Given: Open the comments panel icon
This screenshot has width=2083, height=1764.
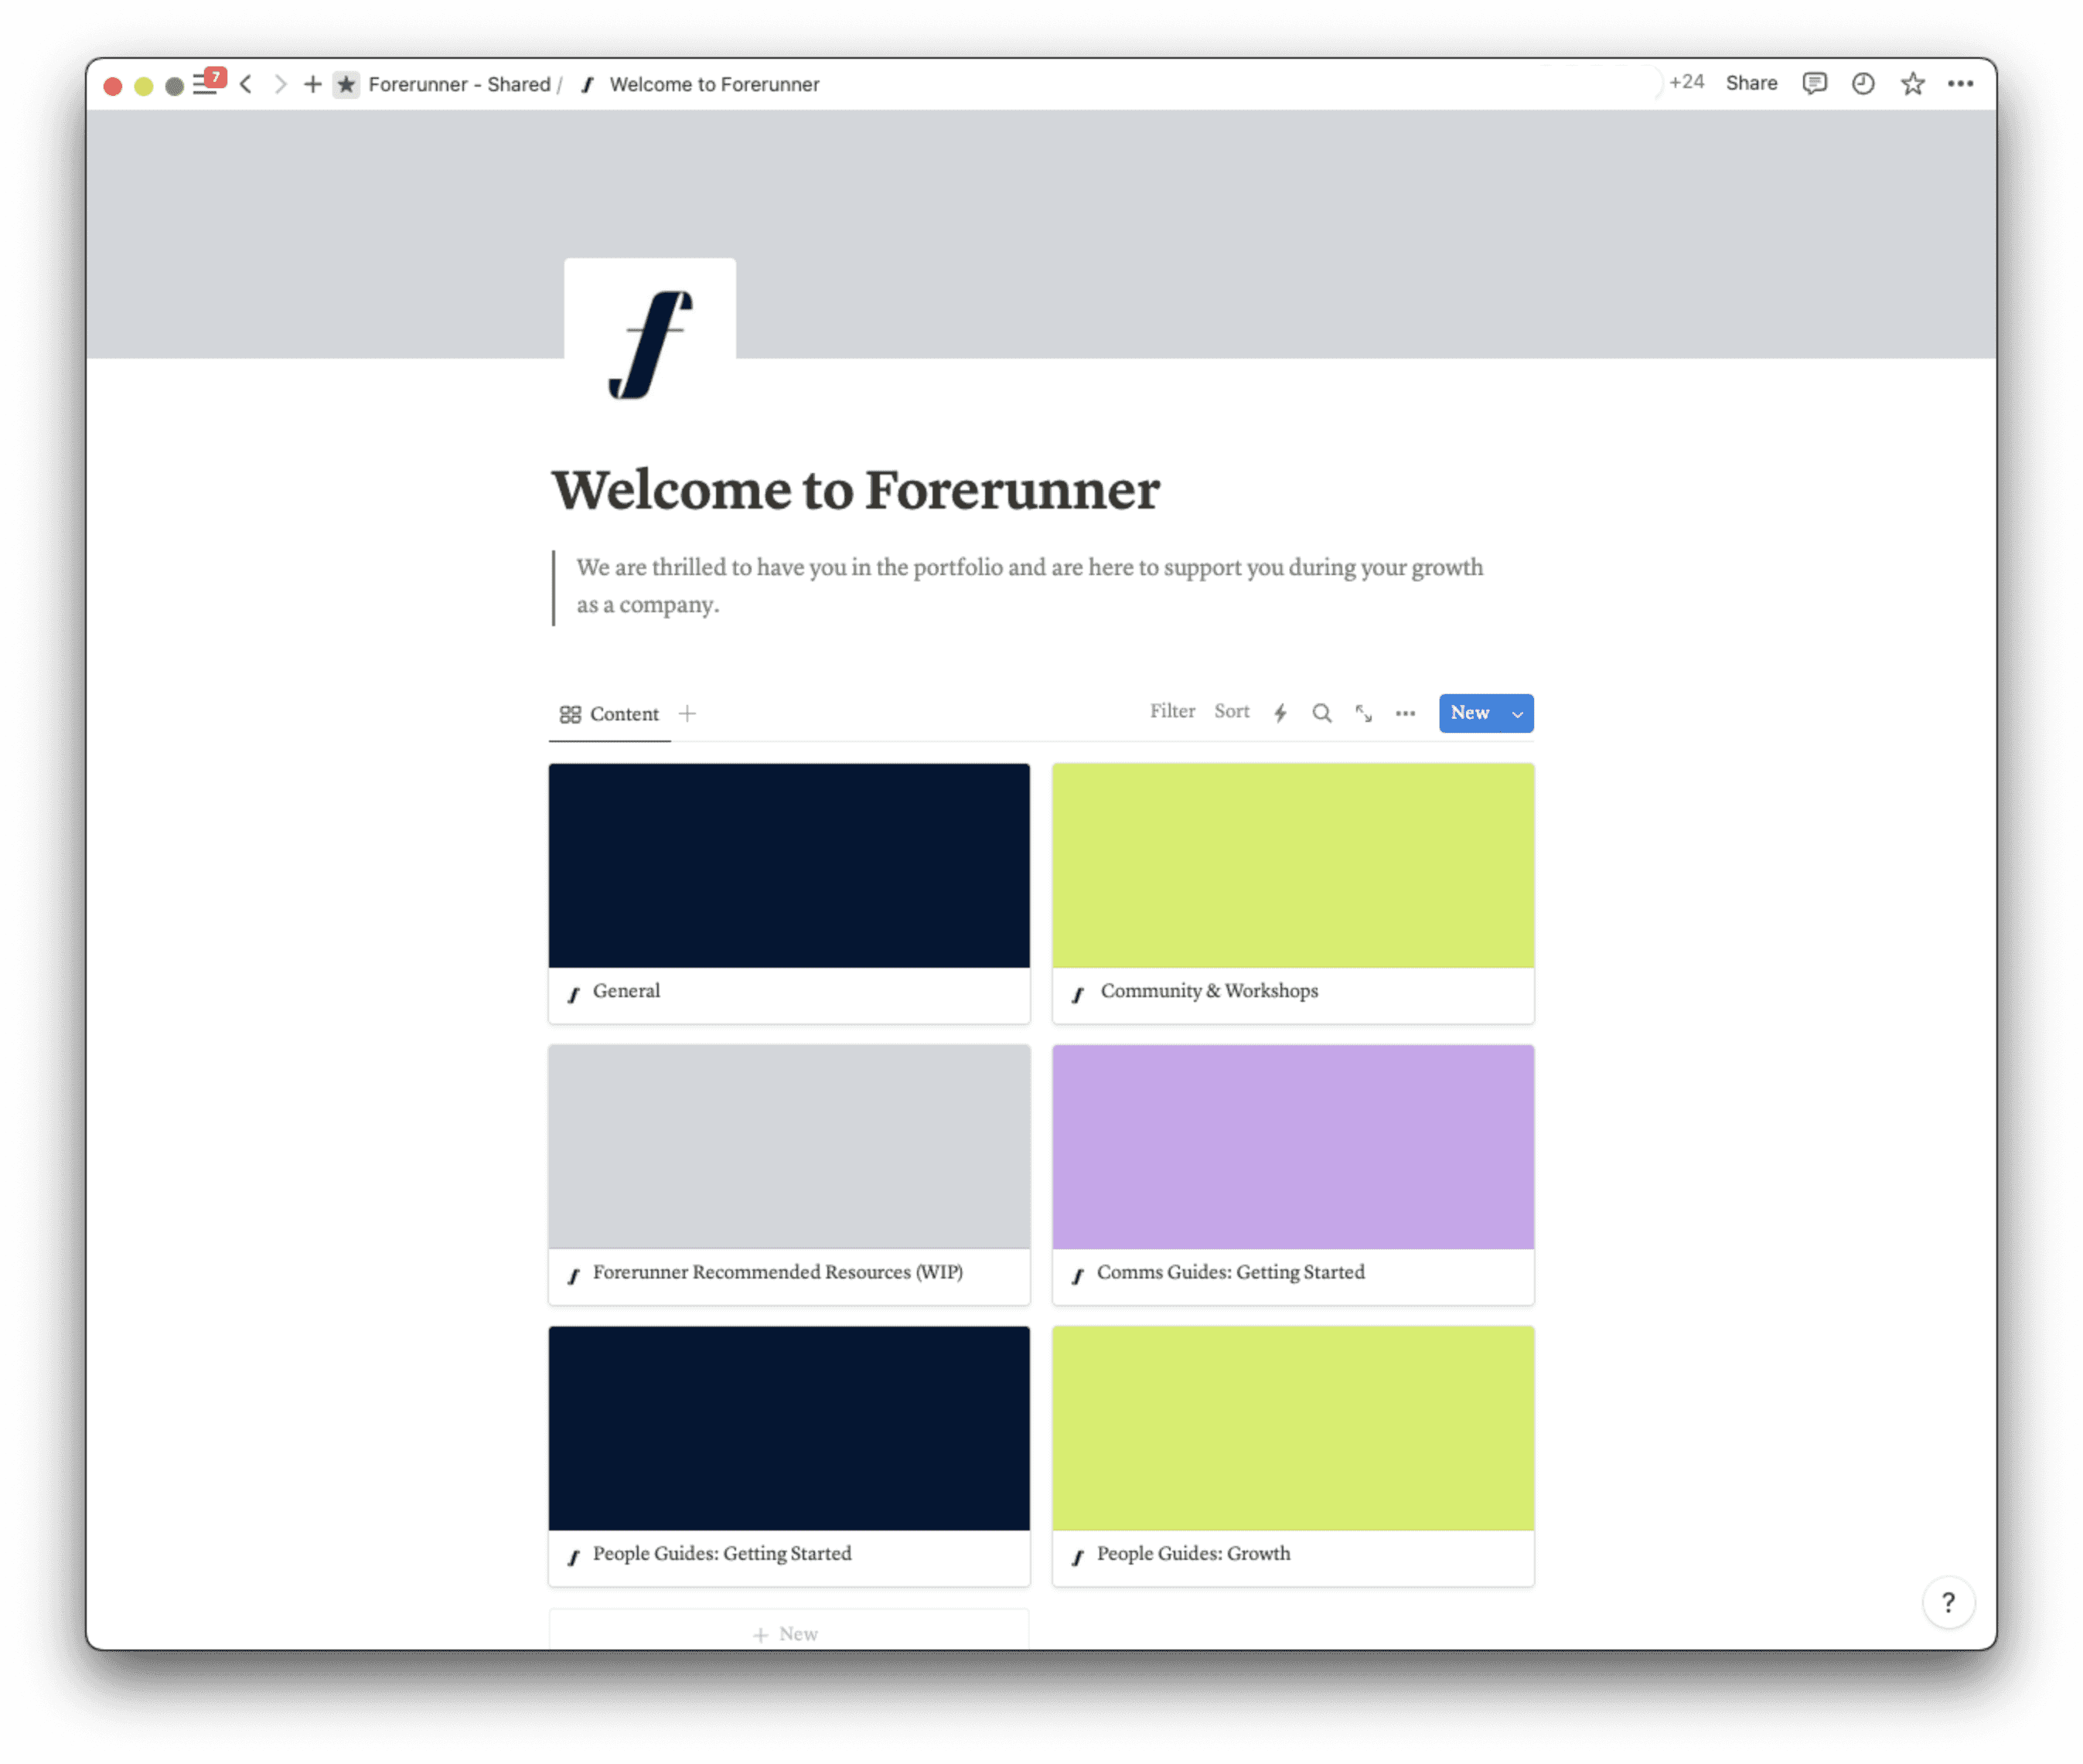Looking at the screenshot, I should (x=1814, y=84).
